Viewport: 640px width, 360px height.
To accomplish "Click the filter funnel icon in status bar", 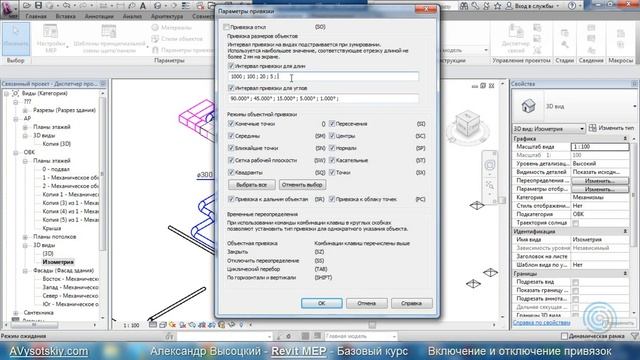I will pyautogui.click(x=634, y=336).
